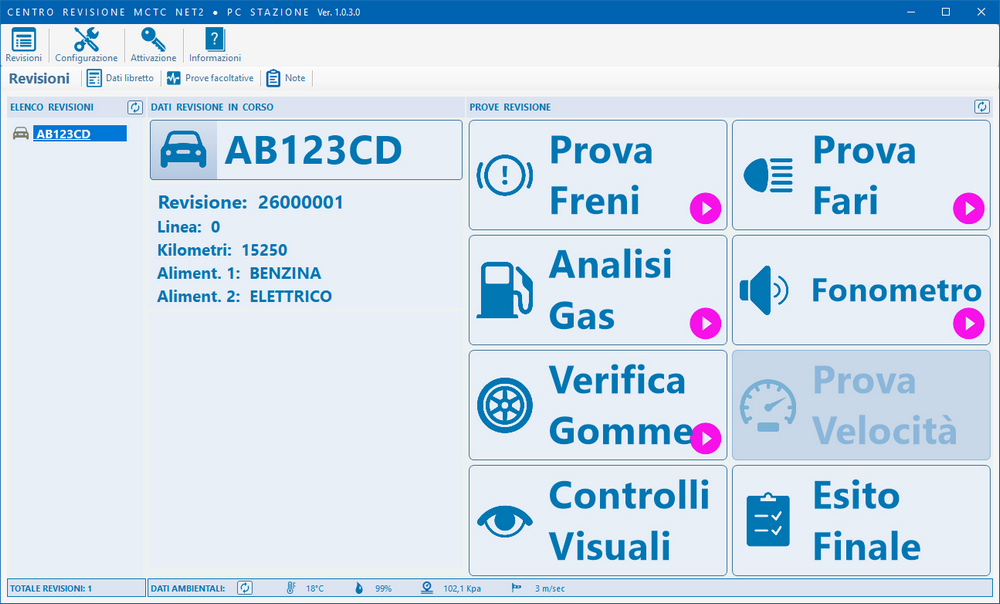Start the Analisi Gas play button
Image resolution: width=1000 pixels, height=604 pixels.
tap(705, 323)
